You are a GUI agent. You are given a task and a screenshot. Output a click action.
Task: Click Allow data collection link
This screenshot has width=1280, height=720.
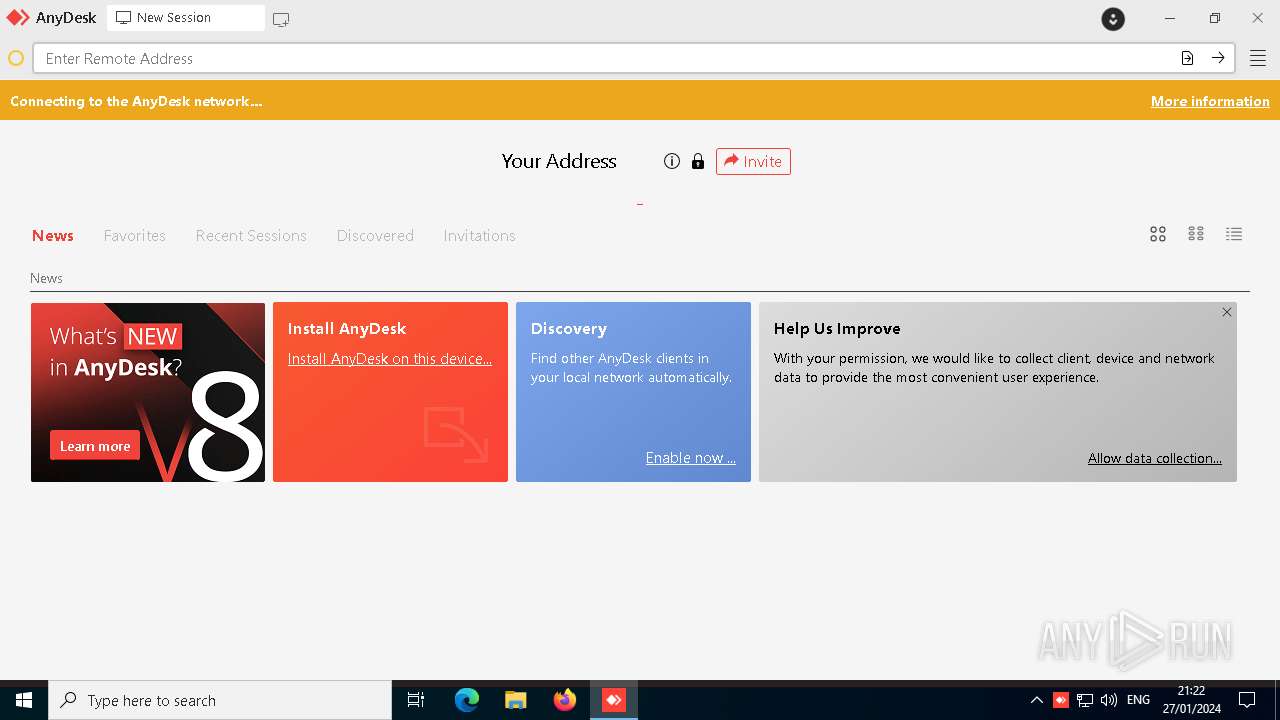point(1155,458)
